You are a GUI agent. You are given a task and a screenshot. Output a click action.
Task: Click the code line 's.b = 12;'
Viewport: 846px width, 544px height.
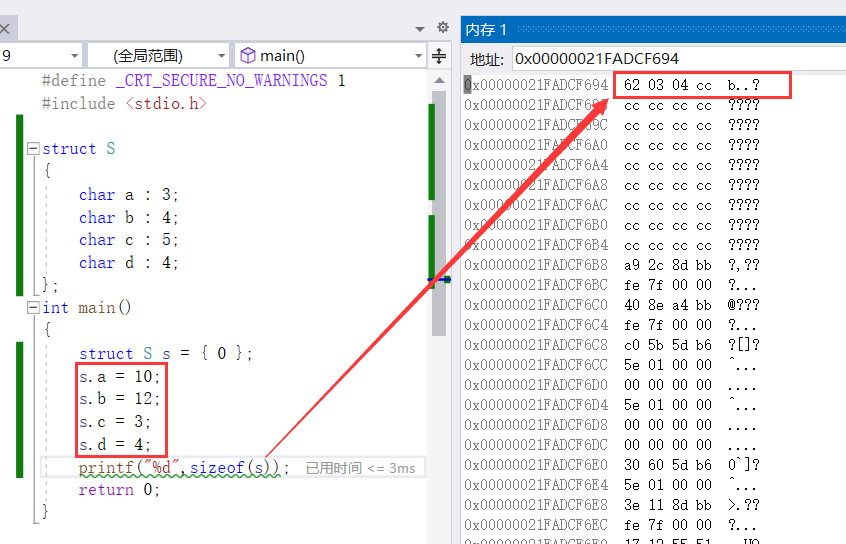click(119, 398)
